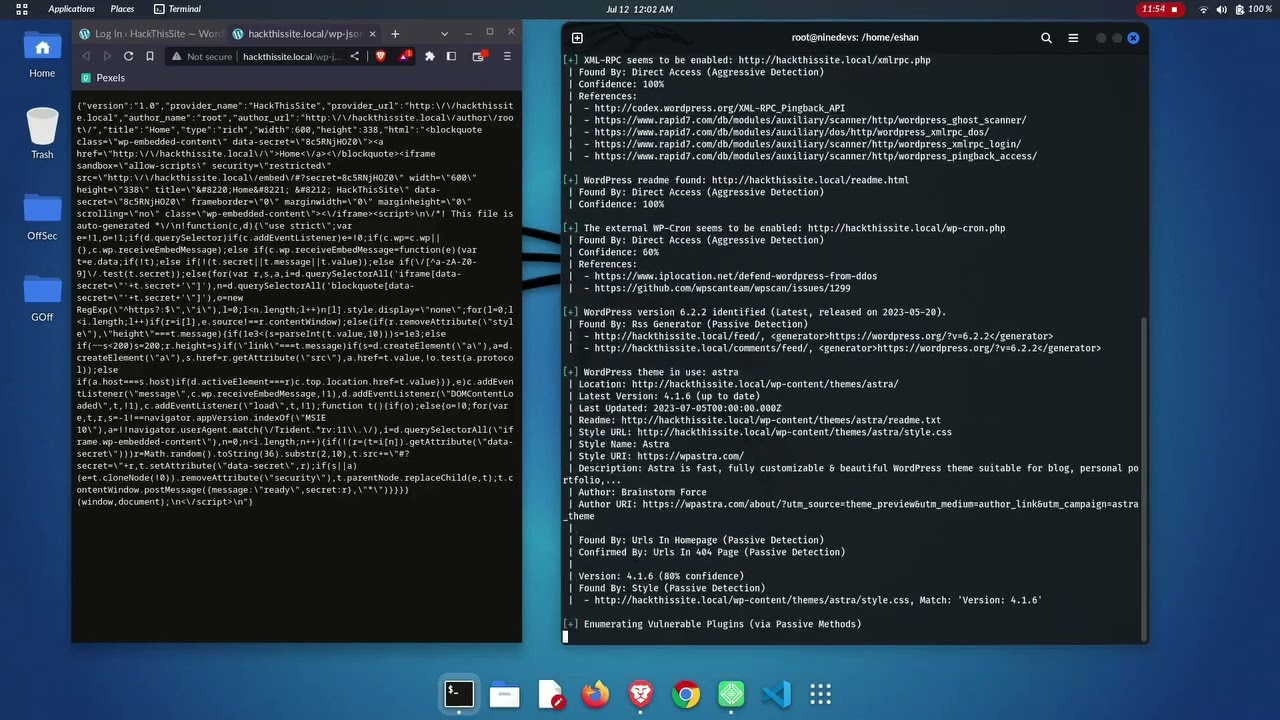Click the browser forward arrow

click(x=106, y=57)
